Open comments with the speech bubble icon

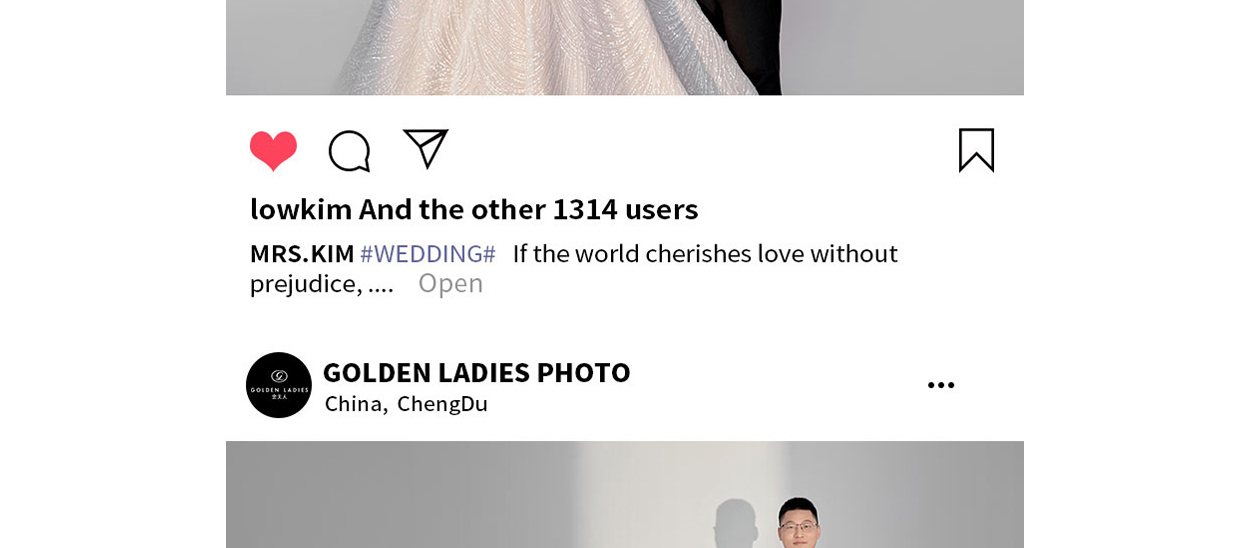click(349, 151)
